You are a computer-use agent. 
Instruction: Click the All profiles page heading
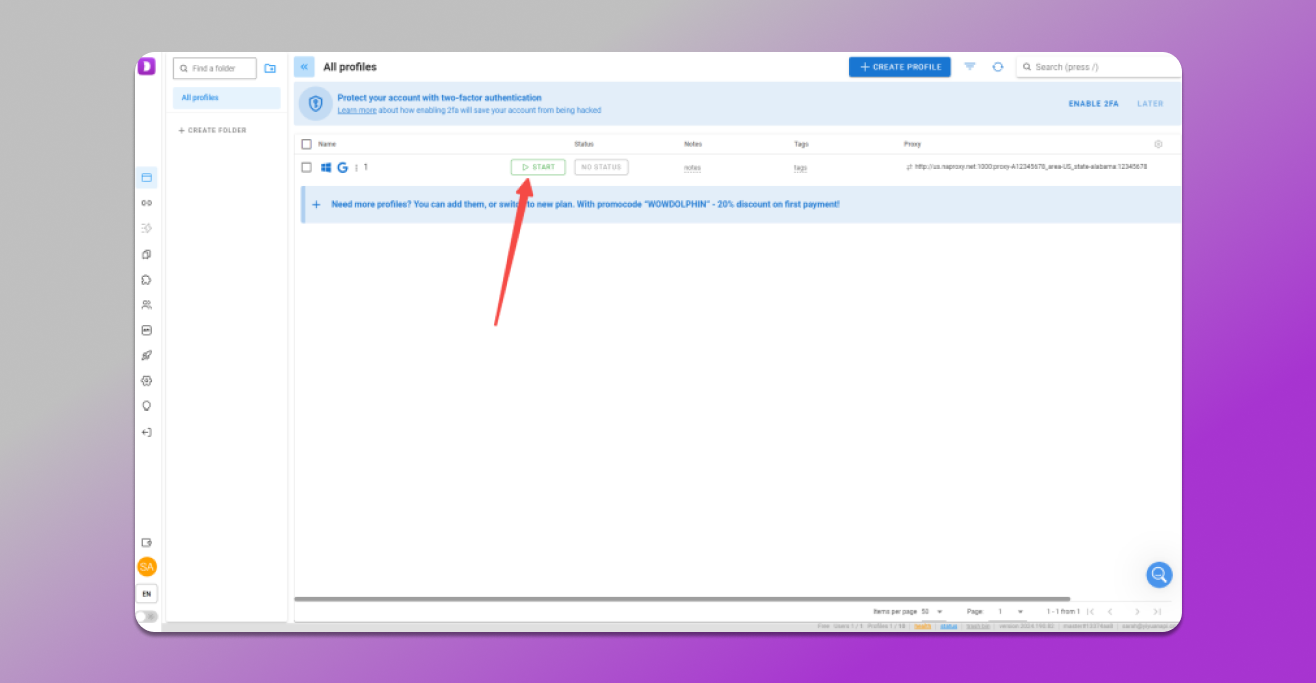[350, 67]
